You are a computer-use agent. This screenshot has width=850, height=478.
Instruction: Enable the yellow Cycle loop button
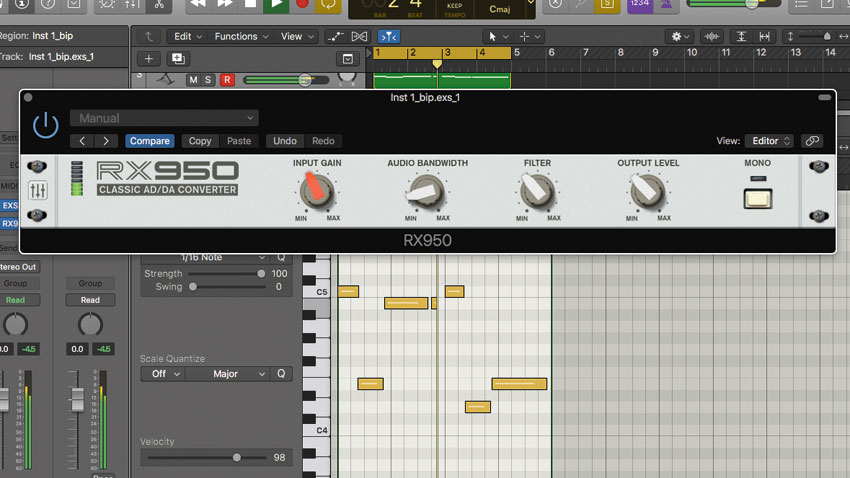click(328, 4)
